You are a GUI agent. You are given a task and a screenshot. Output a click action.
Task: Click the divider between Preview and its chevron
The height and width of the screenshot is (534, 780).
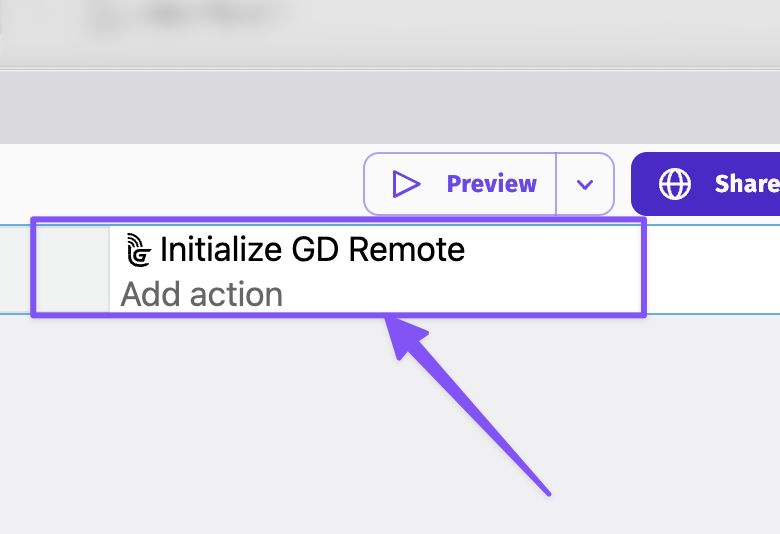click(x=556, y=184)
